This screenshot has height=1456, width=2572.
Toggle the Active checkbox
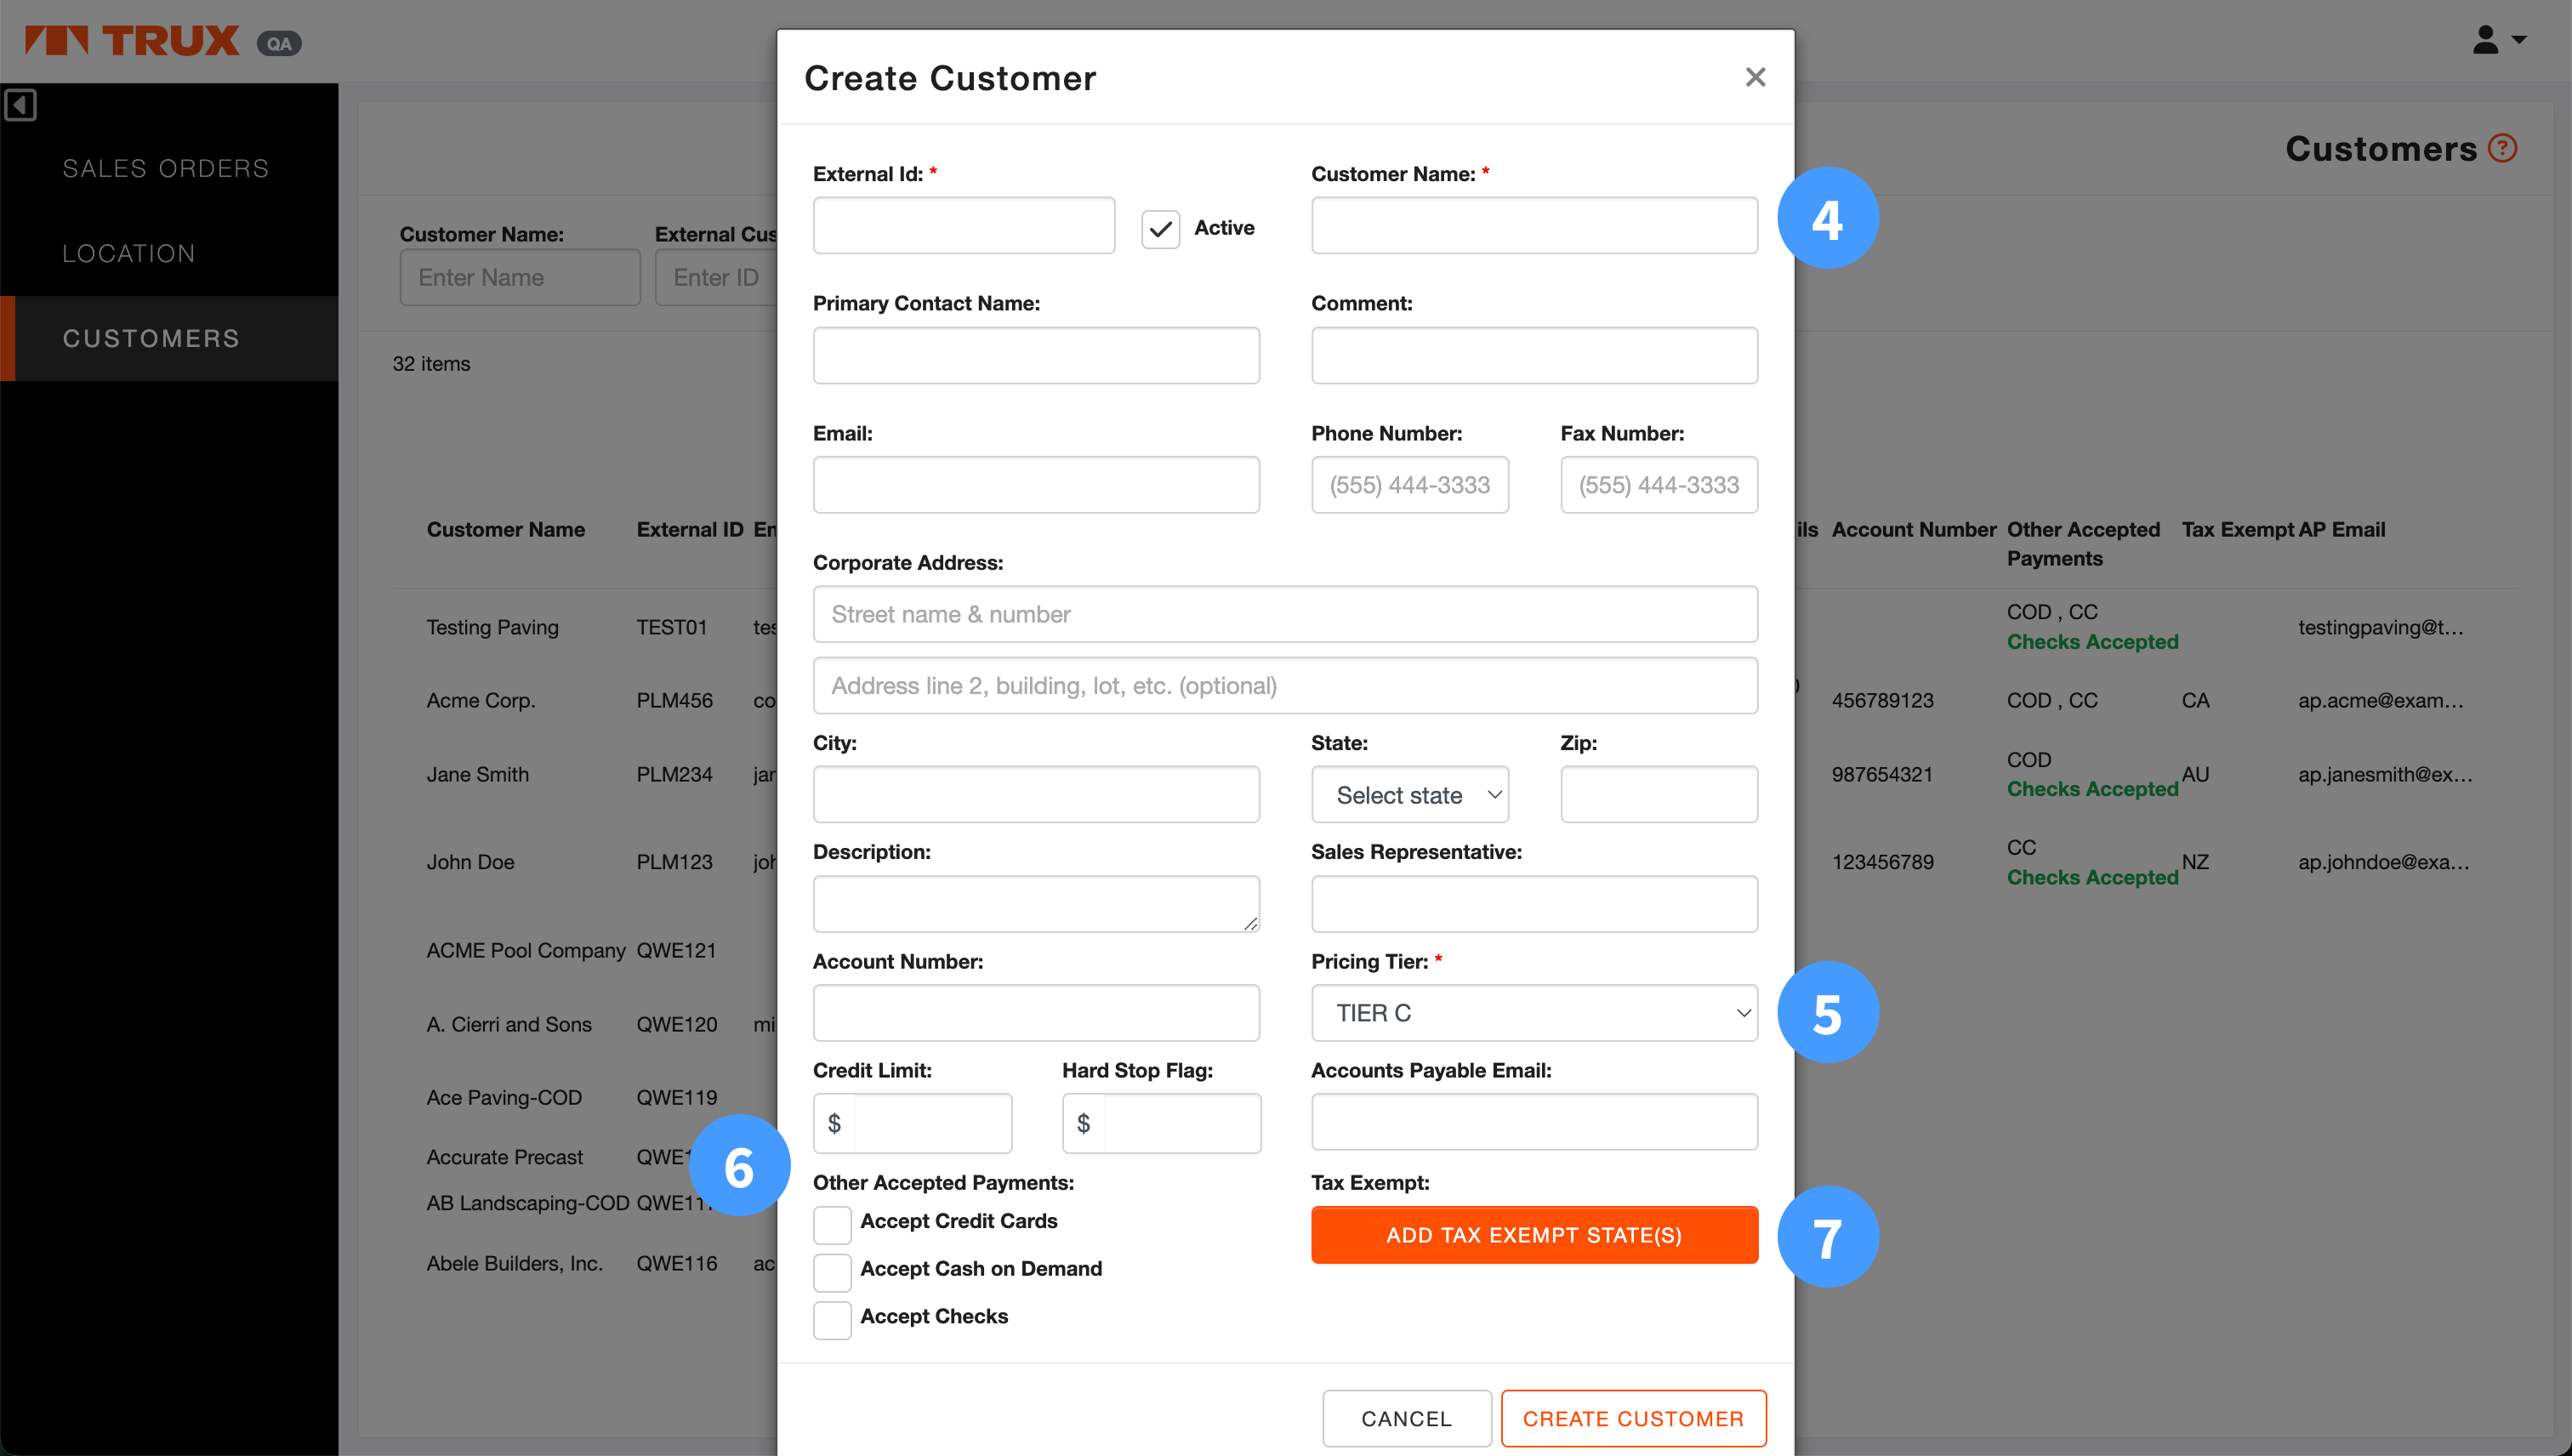tap(1160, 228)
